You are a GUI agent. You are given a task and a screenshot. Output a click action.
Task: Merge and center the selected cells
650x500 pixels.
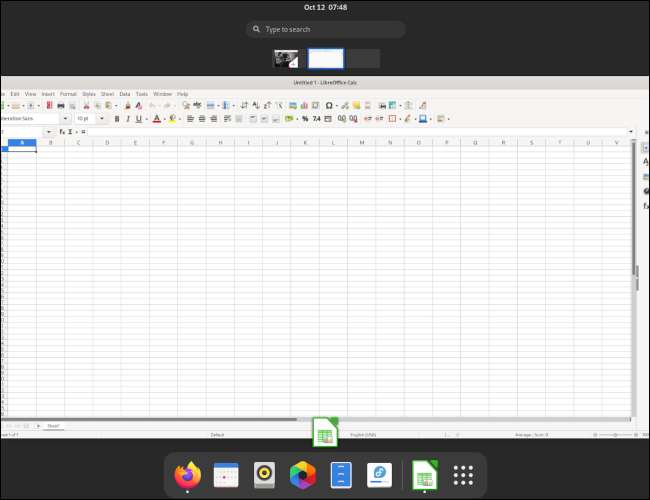point(239,119)
